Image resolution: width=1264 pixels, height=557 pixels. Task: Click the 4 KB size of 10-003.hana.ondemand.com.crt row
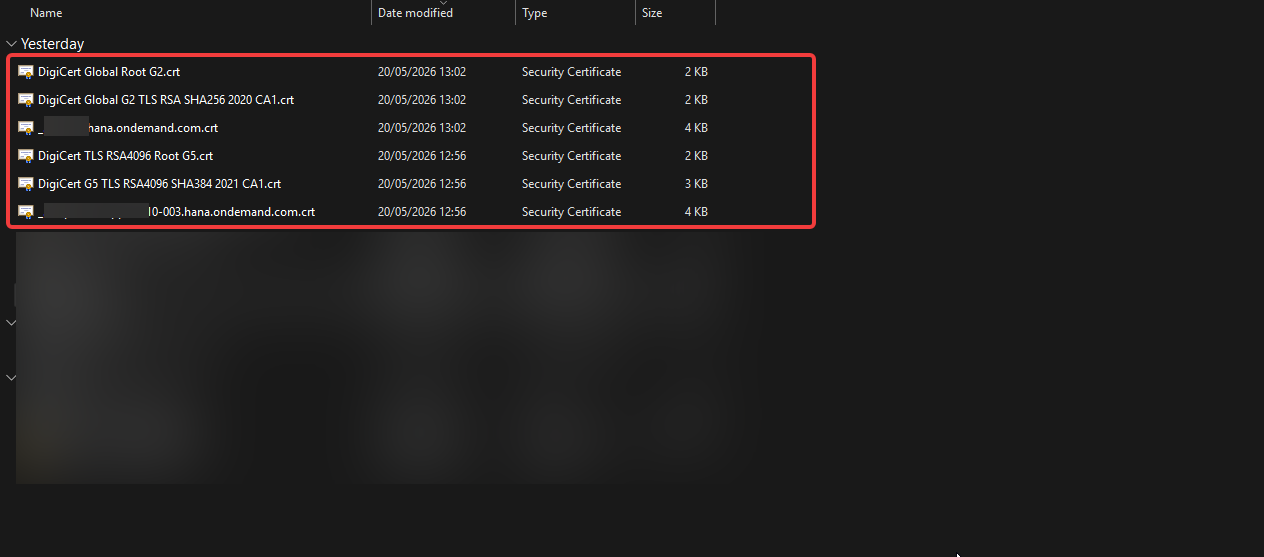click(x=696, y=212)
